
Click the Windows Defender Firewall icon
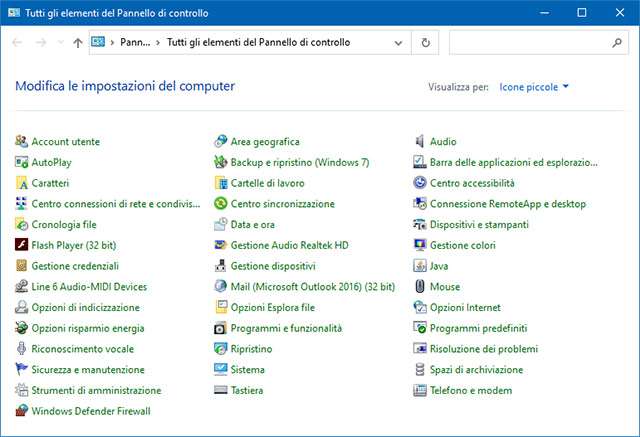coord(22,411)
